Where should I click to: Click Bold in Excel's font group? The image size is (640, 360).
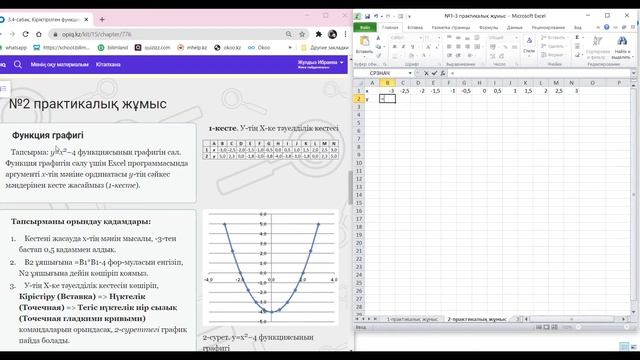(x=394, y=47)
